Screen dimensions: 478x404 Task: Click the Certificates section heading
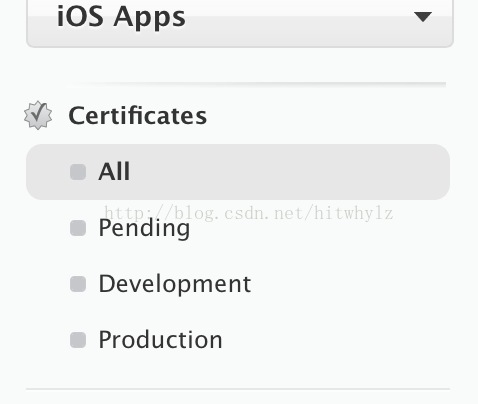[138, 115]
